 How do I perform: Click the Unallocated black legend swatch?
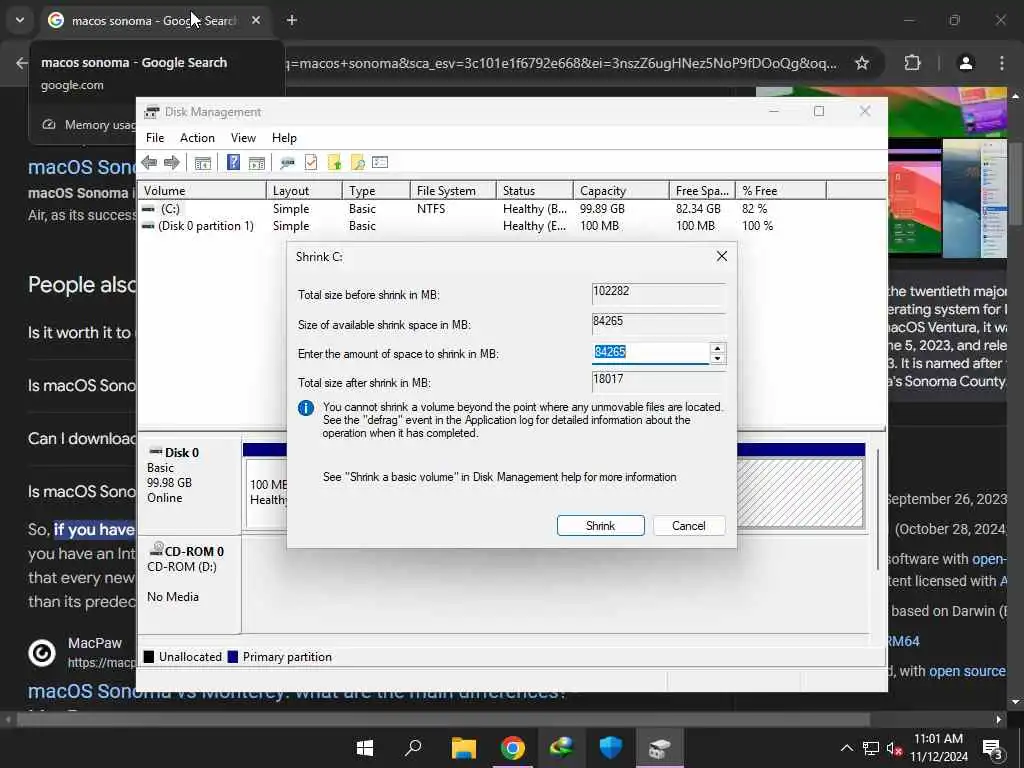click(149, 657)
